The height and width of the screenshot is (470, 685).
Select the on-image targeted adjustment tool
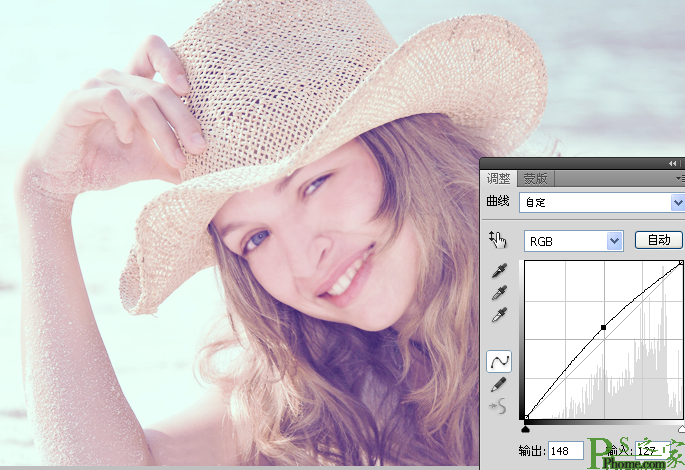[497, 239]
